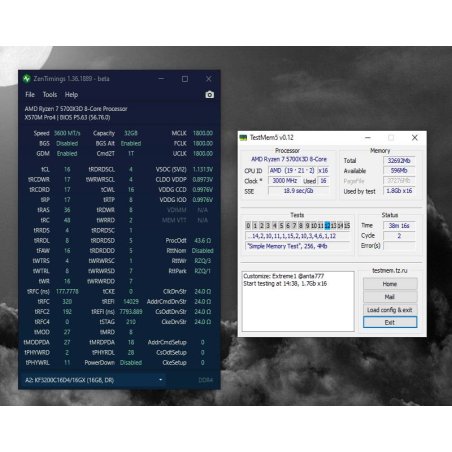
Task: Click the CPU ID AMD (19 · 21 · 2) field
Action: [x=292, y=171]
